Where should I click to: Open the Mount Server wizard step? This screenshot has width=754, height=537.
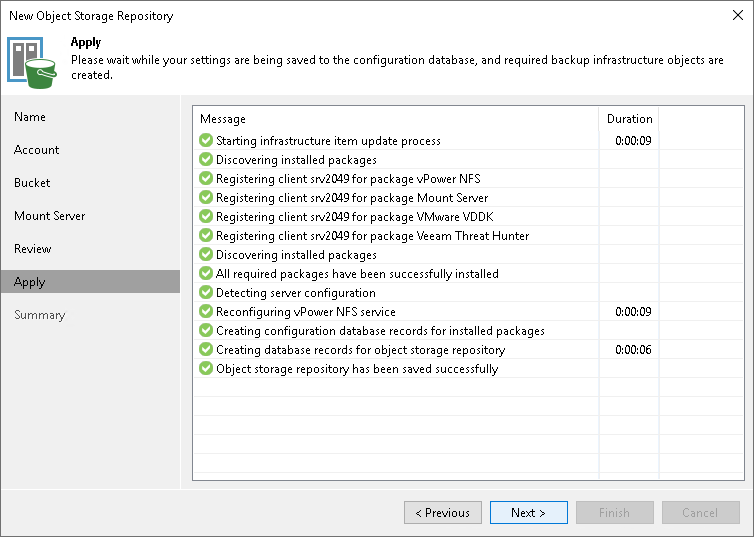[50, 216]
